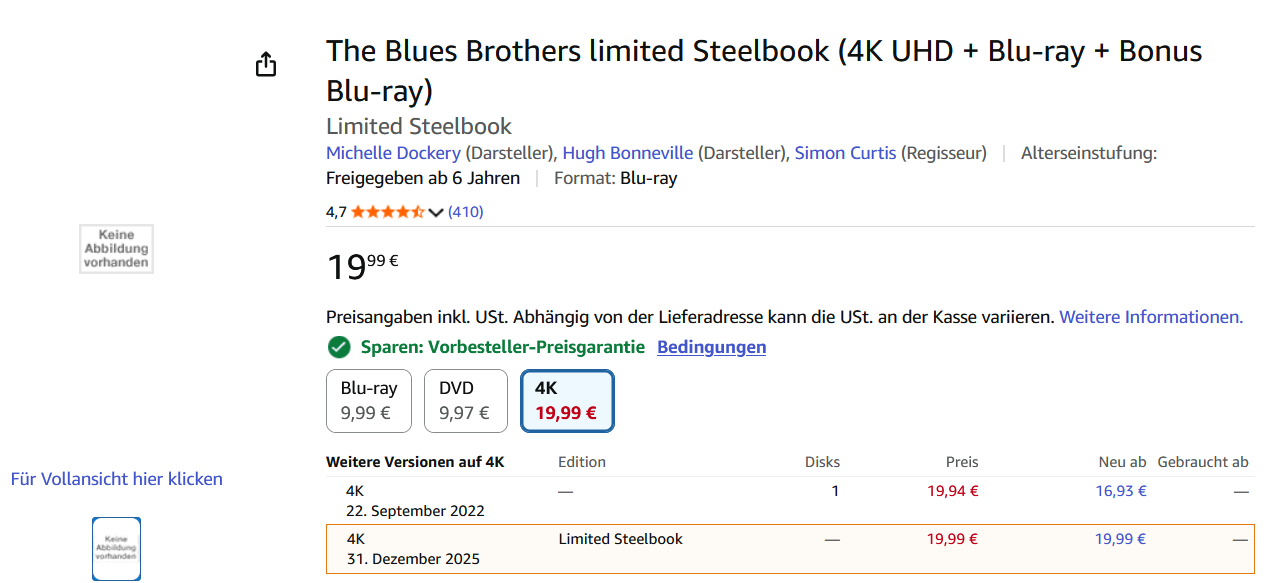1267x583 pixels.
Task: Open new offers from 16,93 €
Action: click(x=1120, y=491)
